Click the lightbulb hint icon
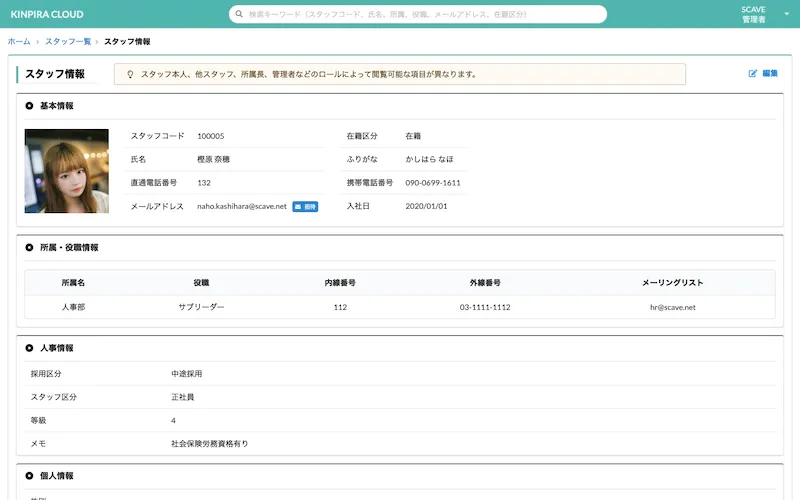 [129, 74]
